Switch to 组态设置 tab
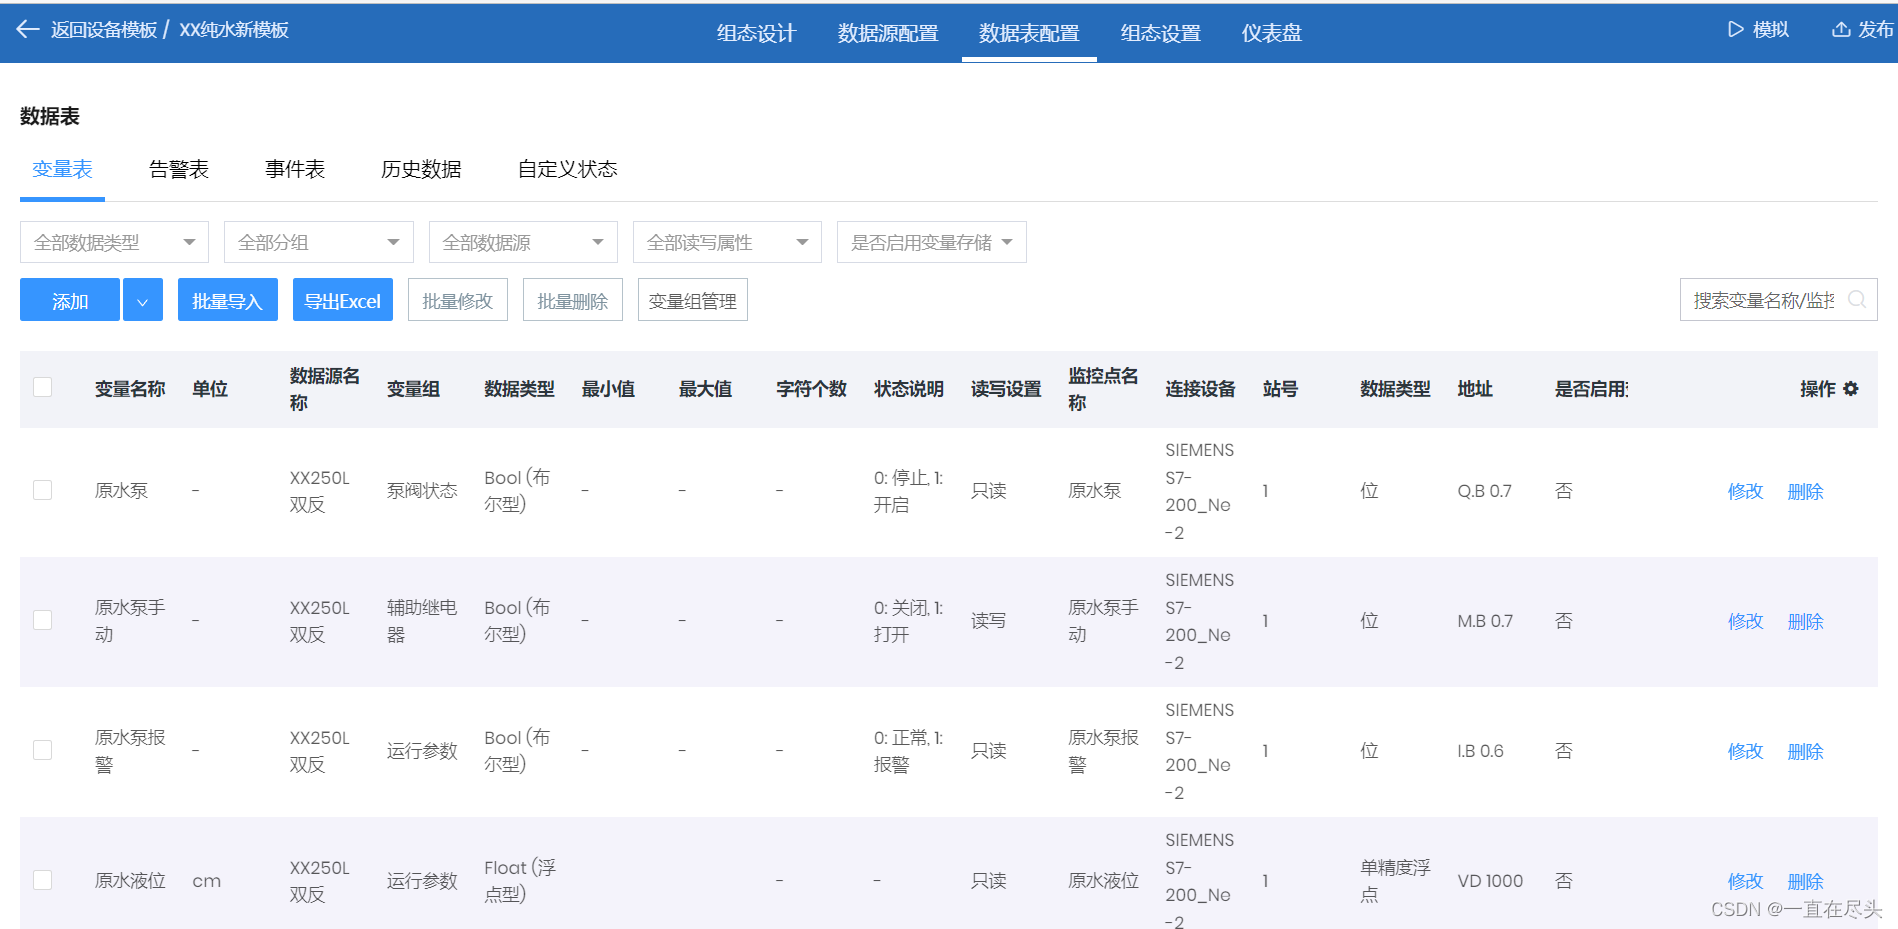 [1161, 33]
